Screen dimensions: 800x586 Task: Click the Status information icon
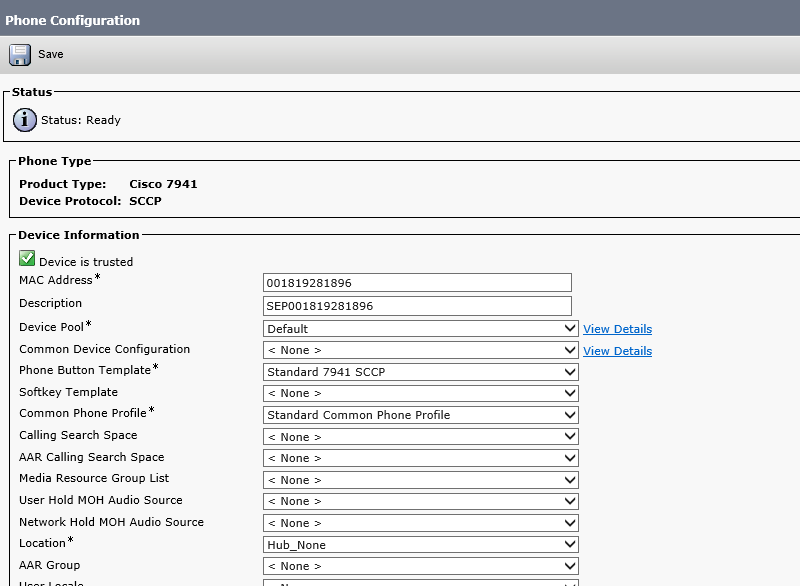24,120
